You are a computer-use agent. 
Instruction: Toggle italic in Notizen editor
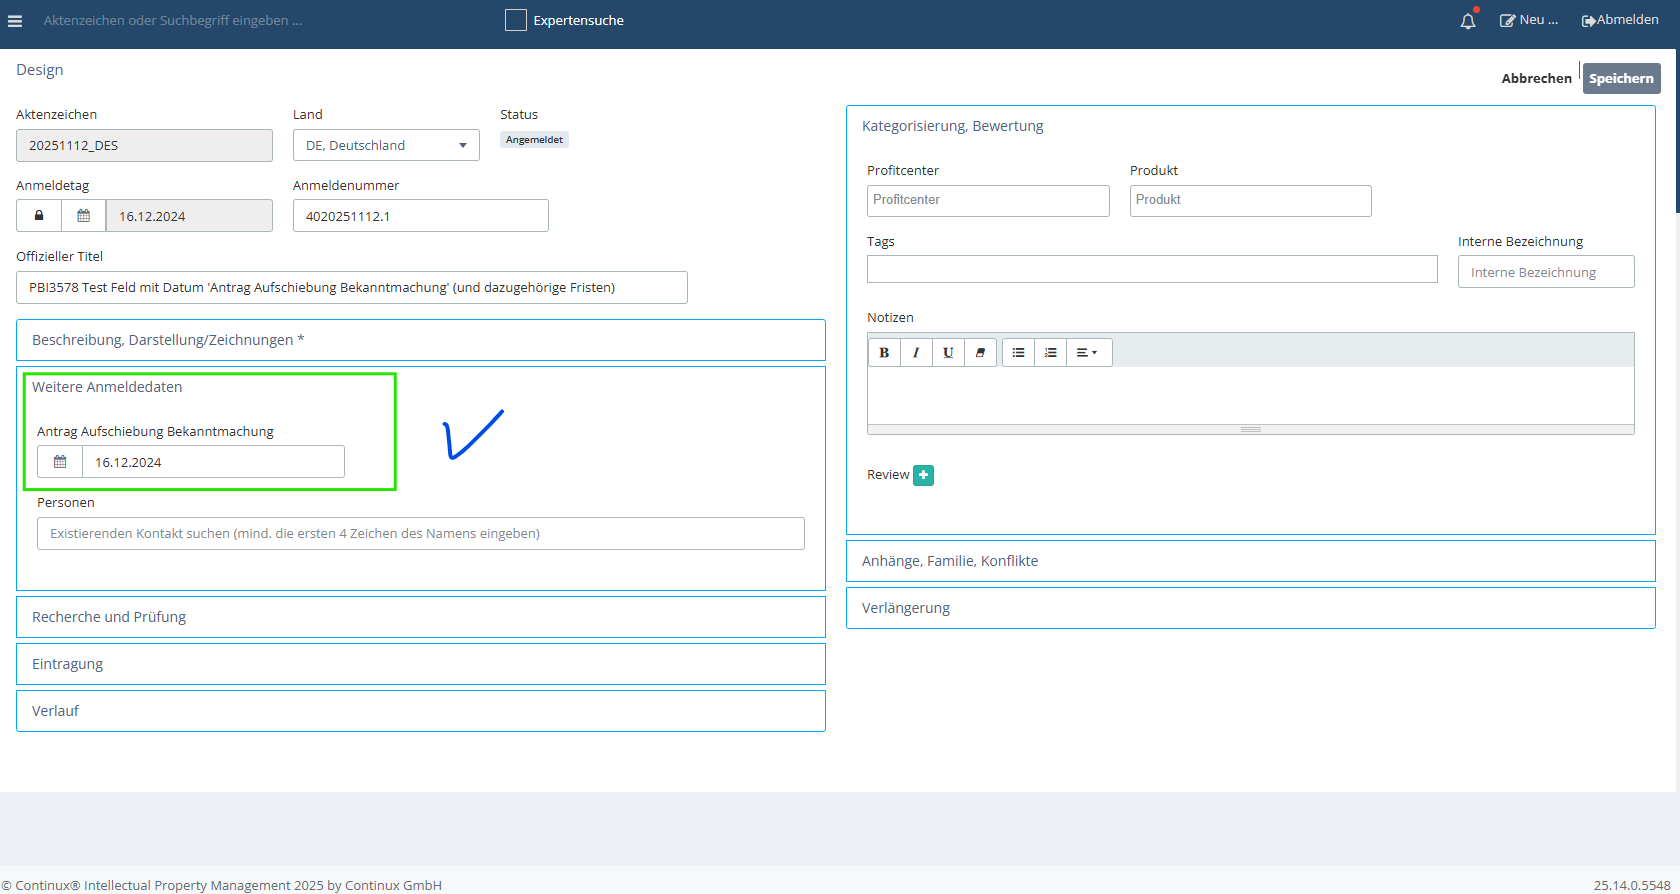click(x=916, y=352)
